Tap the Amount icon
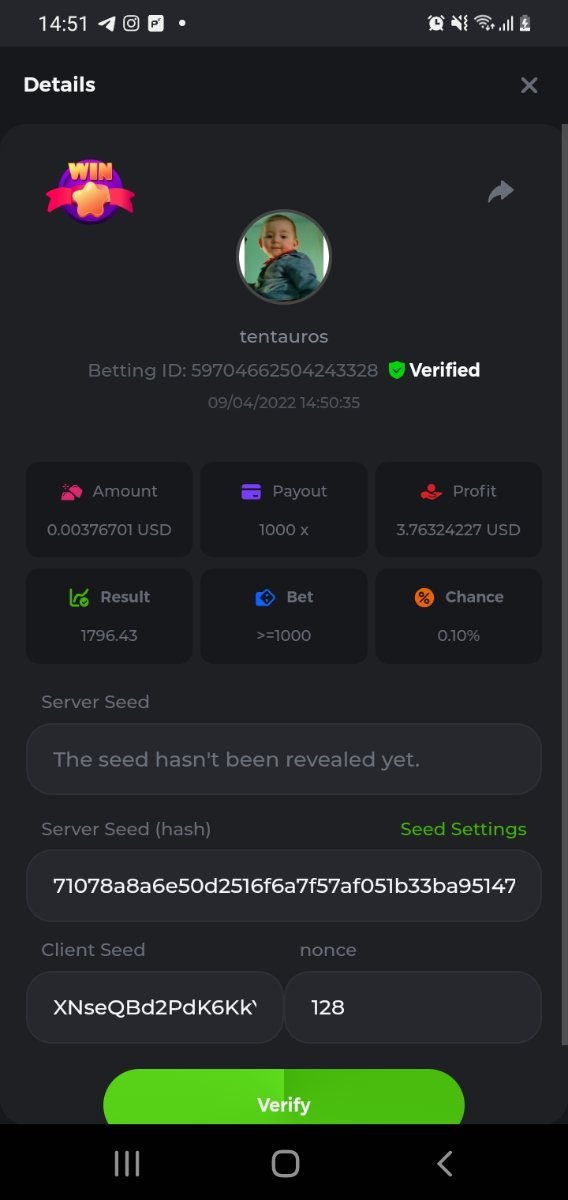The image size is (568, 1200). (71, 491)
